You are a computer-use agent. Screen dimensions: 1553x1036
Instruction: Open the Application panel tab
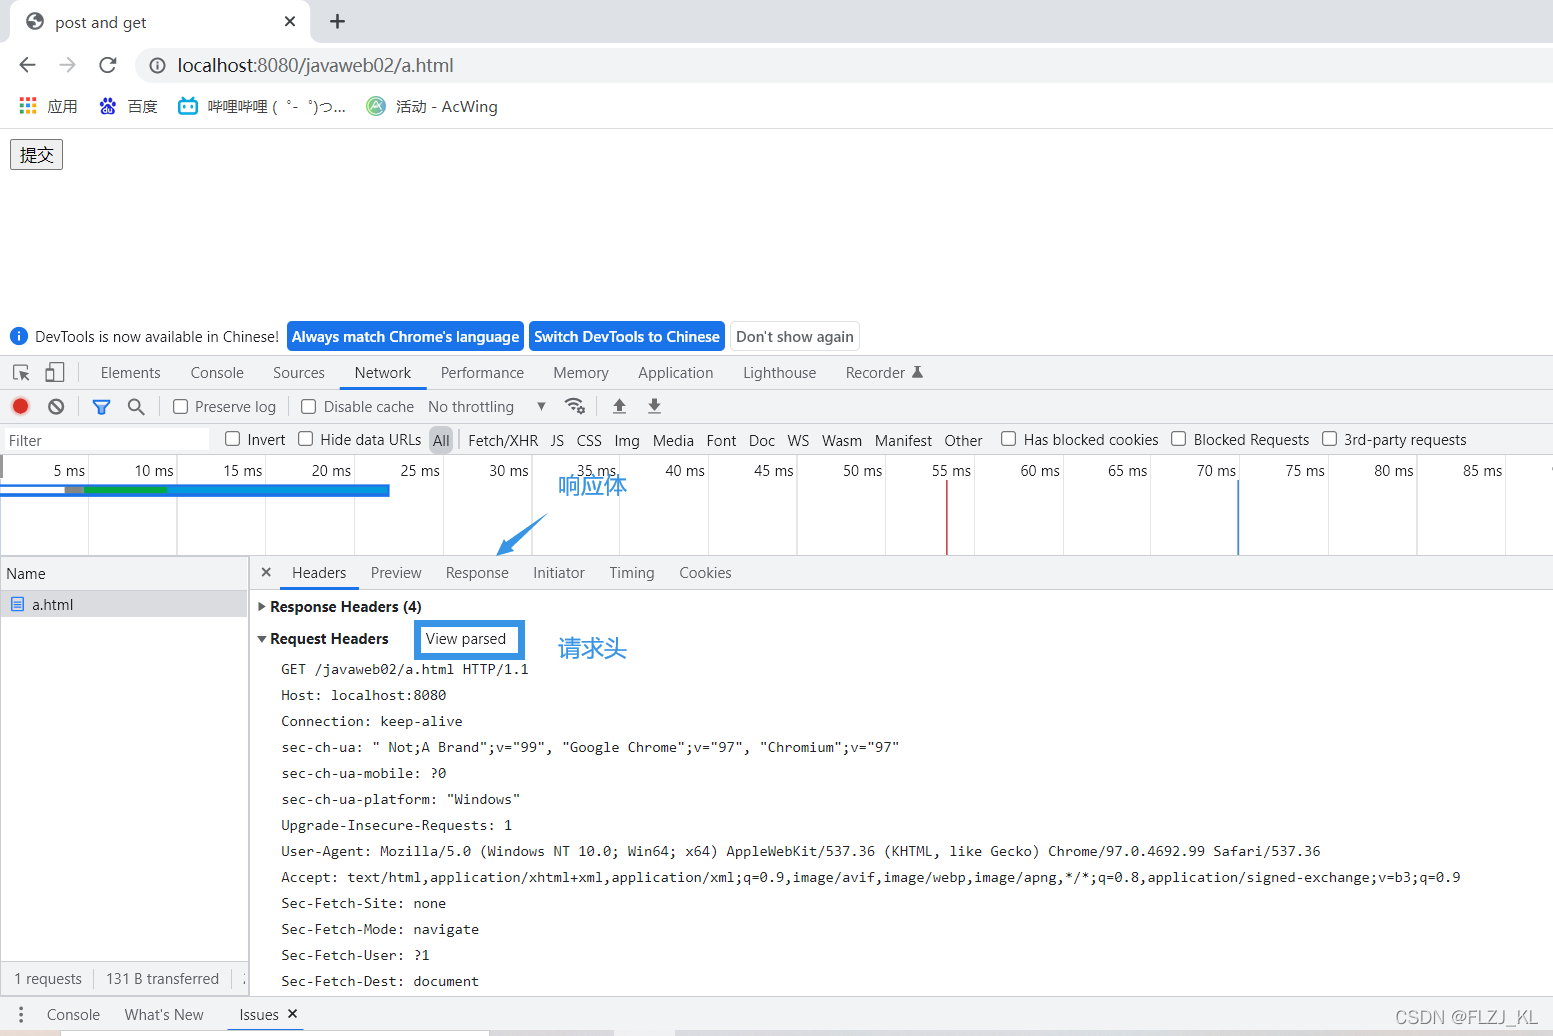(x=676, y=373)
